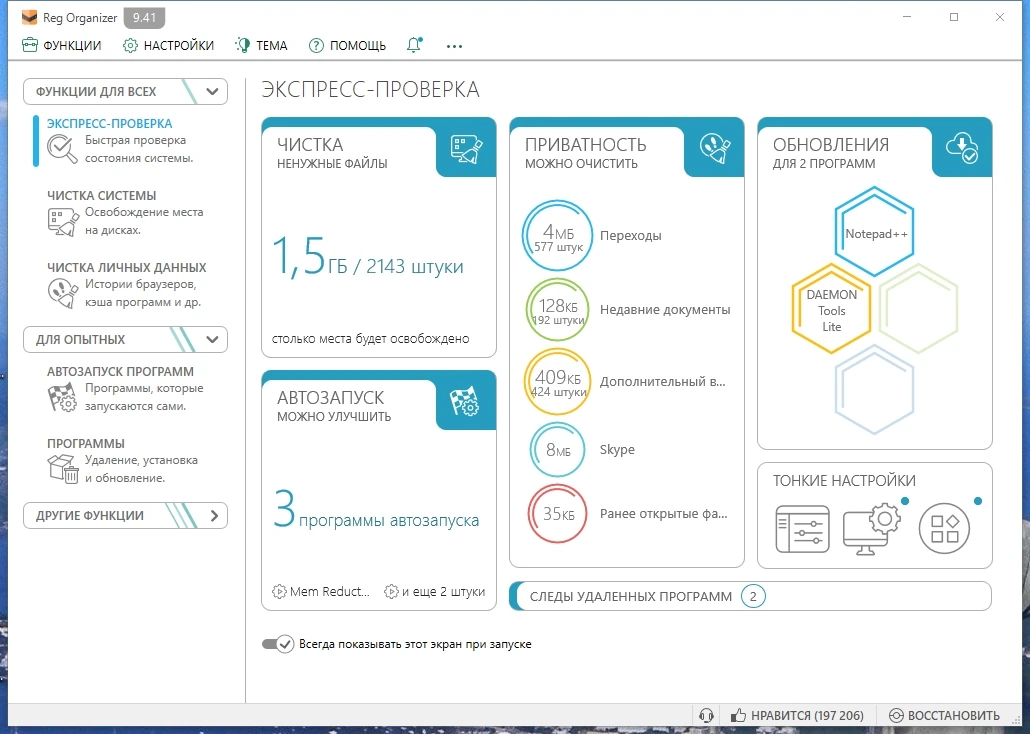Click the Чистка системы sidebar icon
The width and height of the screenshot is (1030, 734).
62,221
